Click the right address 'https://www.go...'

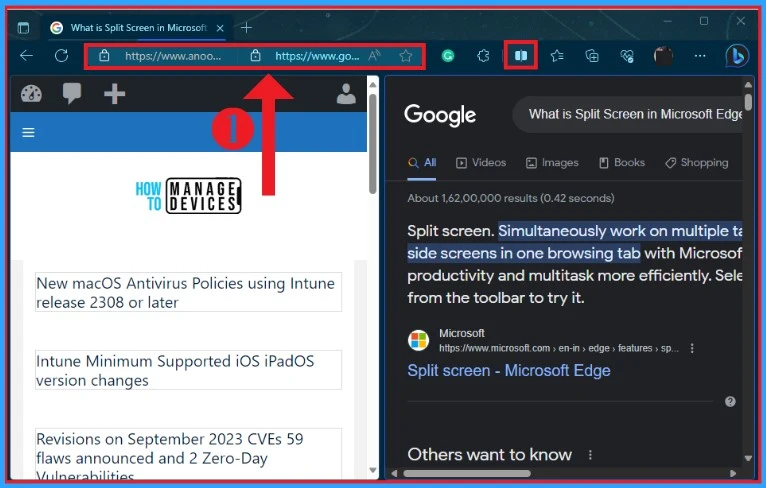(317, 56)
